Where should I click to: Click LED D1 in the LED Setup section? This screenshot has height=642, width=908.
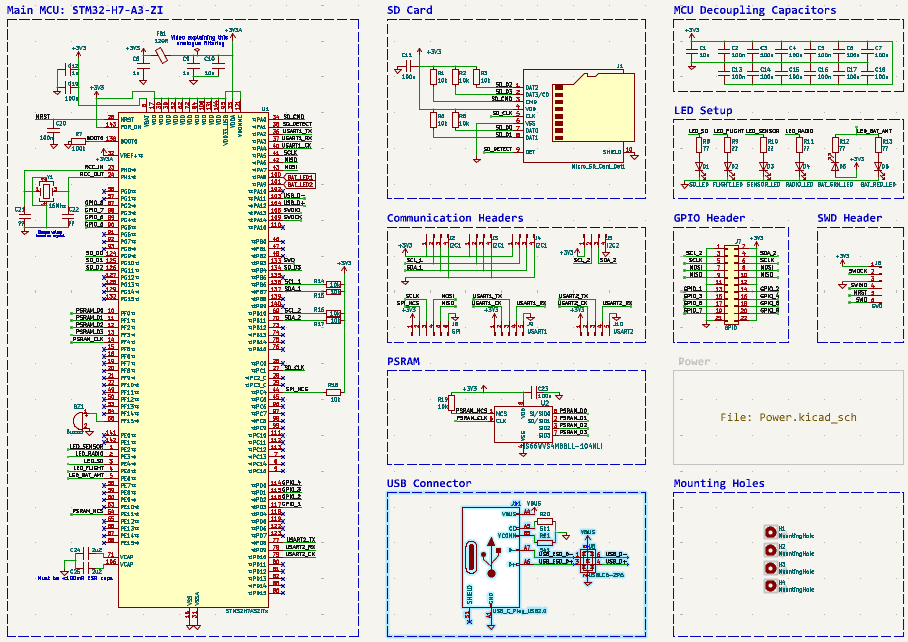pyautogui.click(x=699, y=167)
